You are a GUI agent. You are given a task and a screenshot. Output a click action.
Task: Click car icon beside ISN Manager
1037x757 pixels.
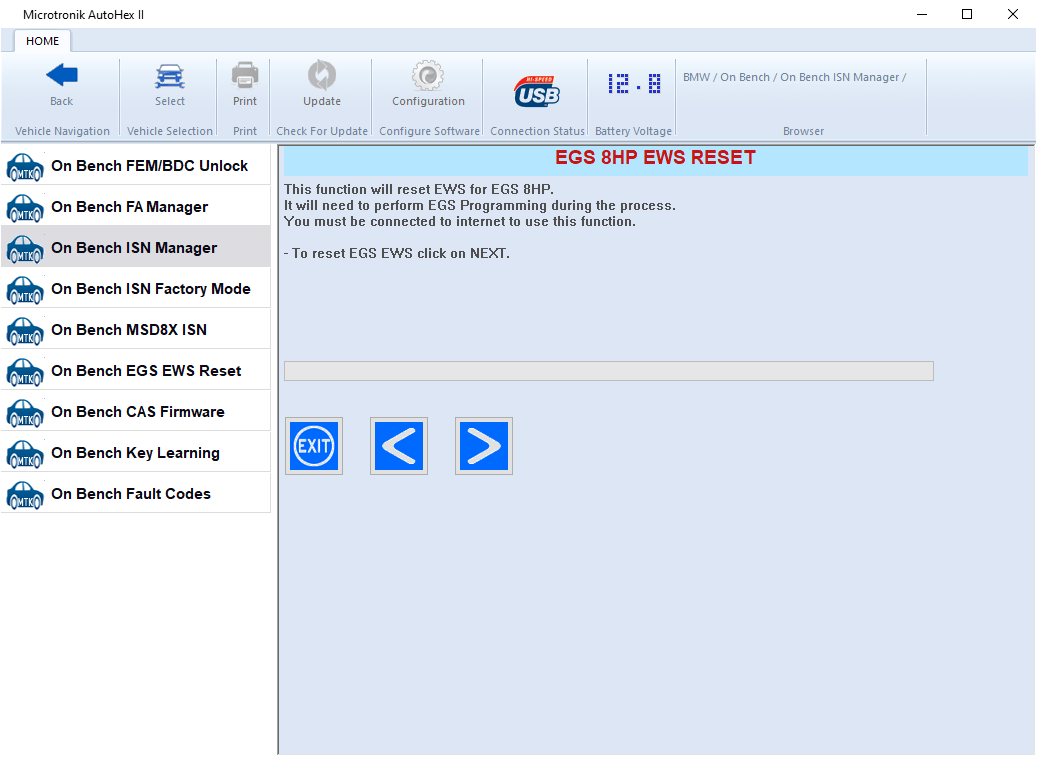click(25, 249)
